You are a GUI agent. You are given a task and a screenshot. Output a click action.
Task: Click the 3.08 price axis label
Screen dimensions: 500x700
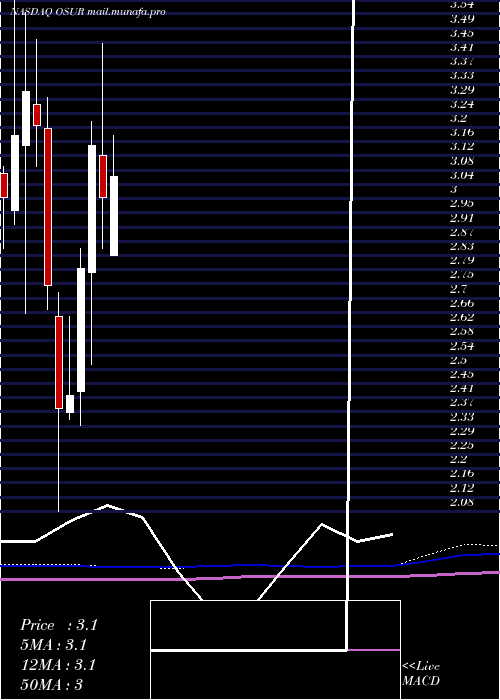[462, 161]
